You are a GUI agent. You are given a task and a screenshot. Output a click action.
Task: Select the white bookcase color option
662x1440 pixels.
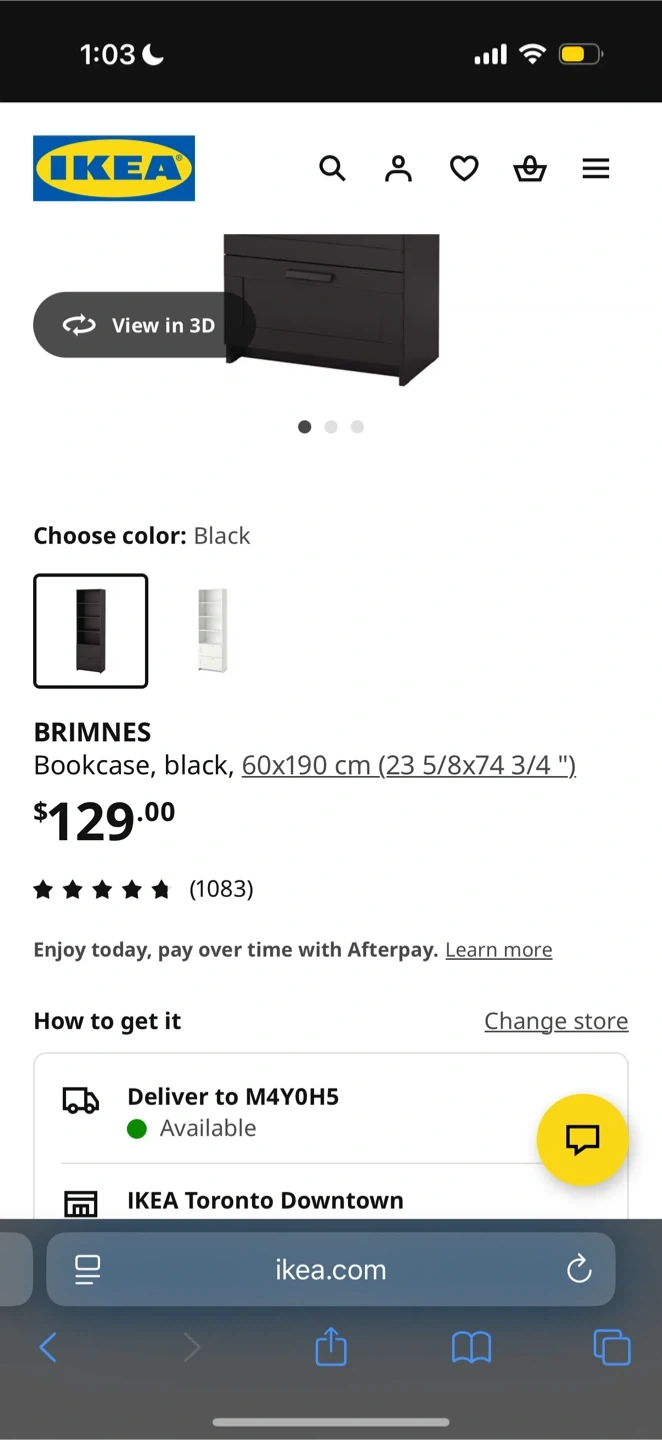212,631
